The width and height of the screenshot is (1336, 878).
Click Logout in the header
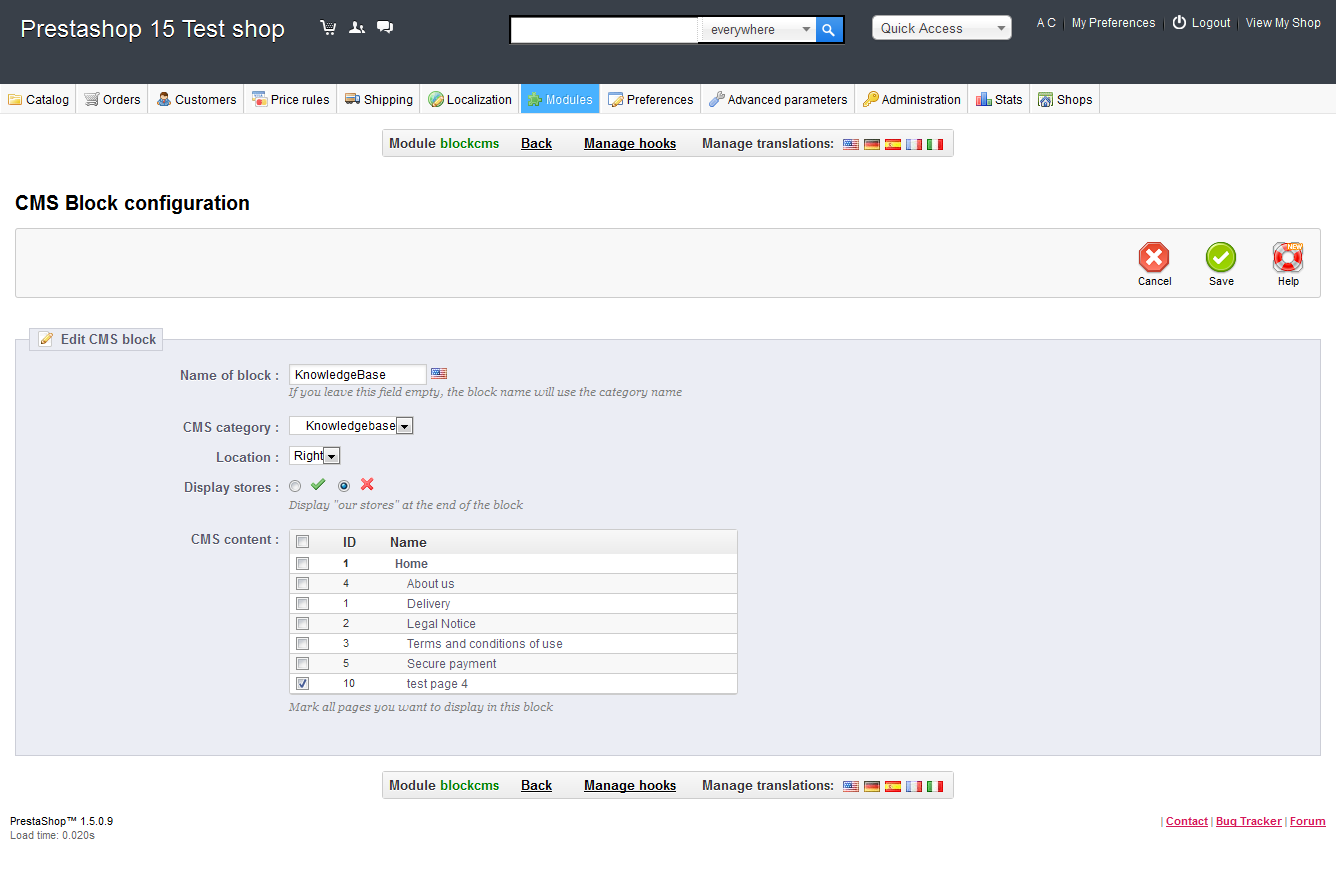pos(1210,23)
